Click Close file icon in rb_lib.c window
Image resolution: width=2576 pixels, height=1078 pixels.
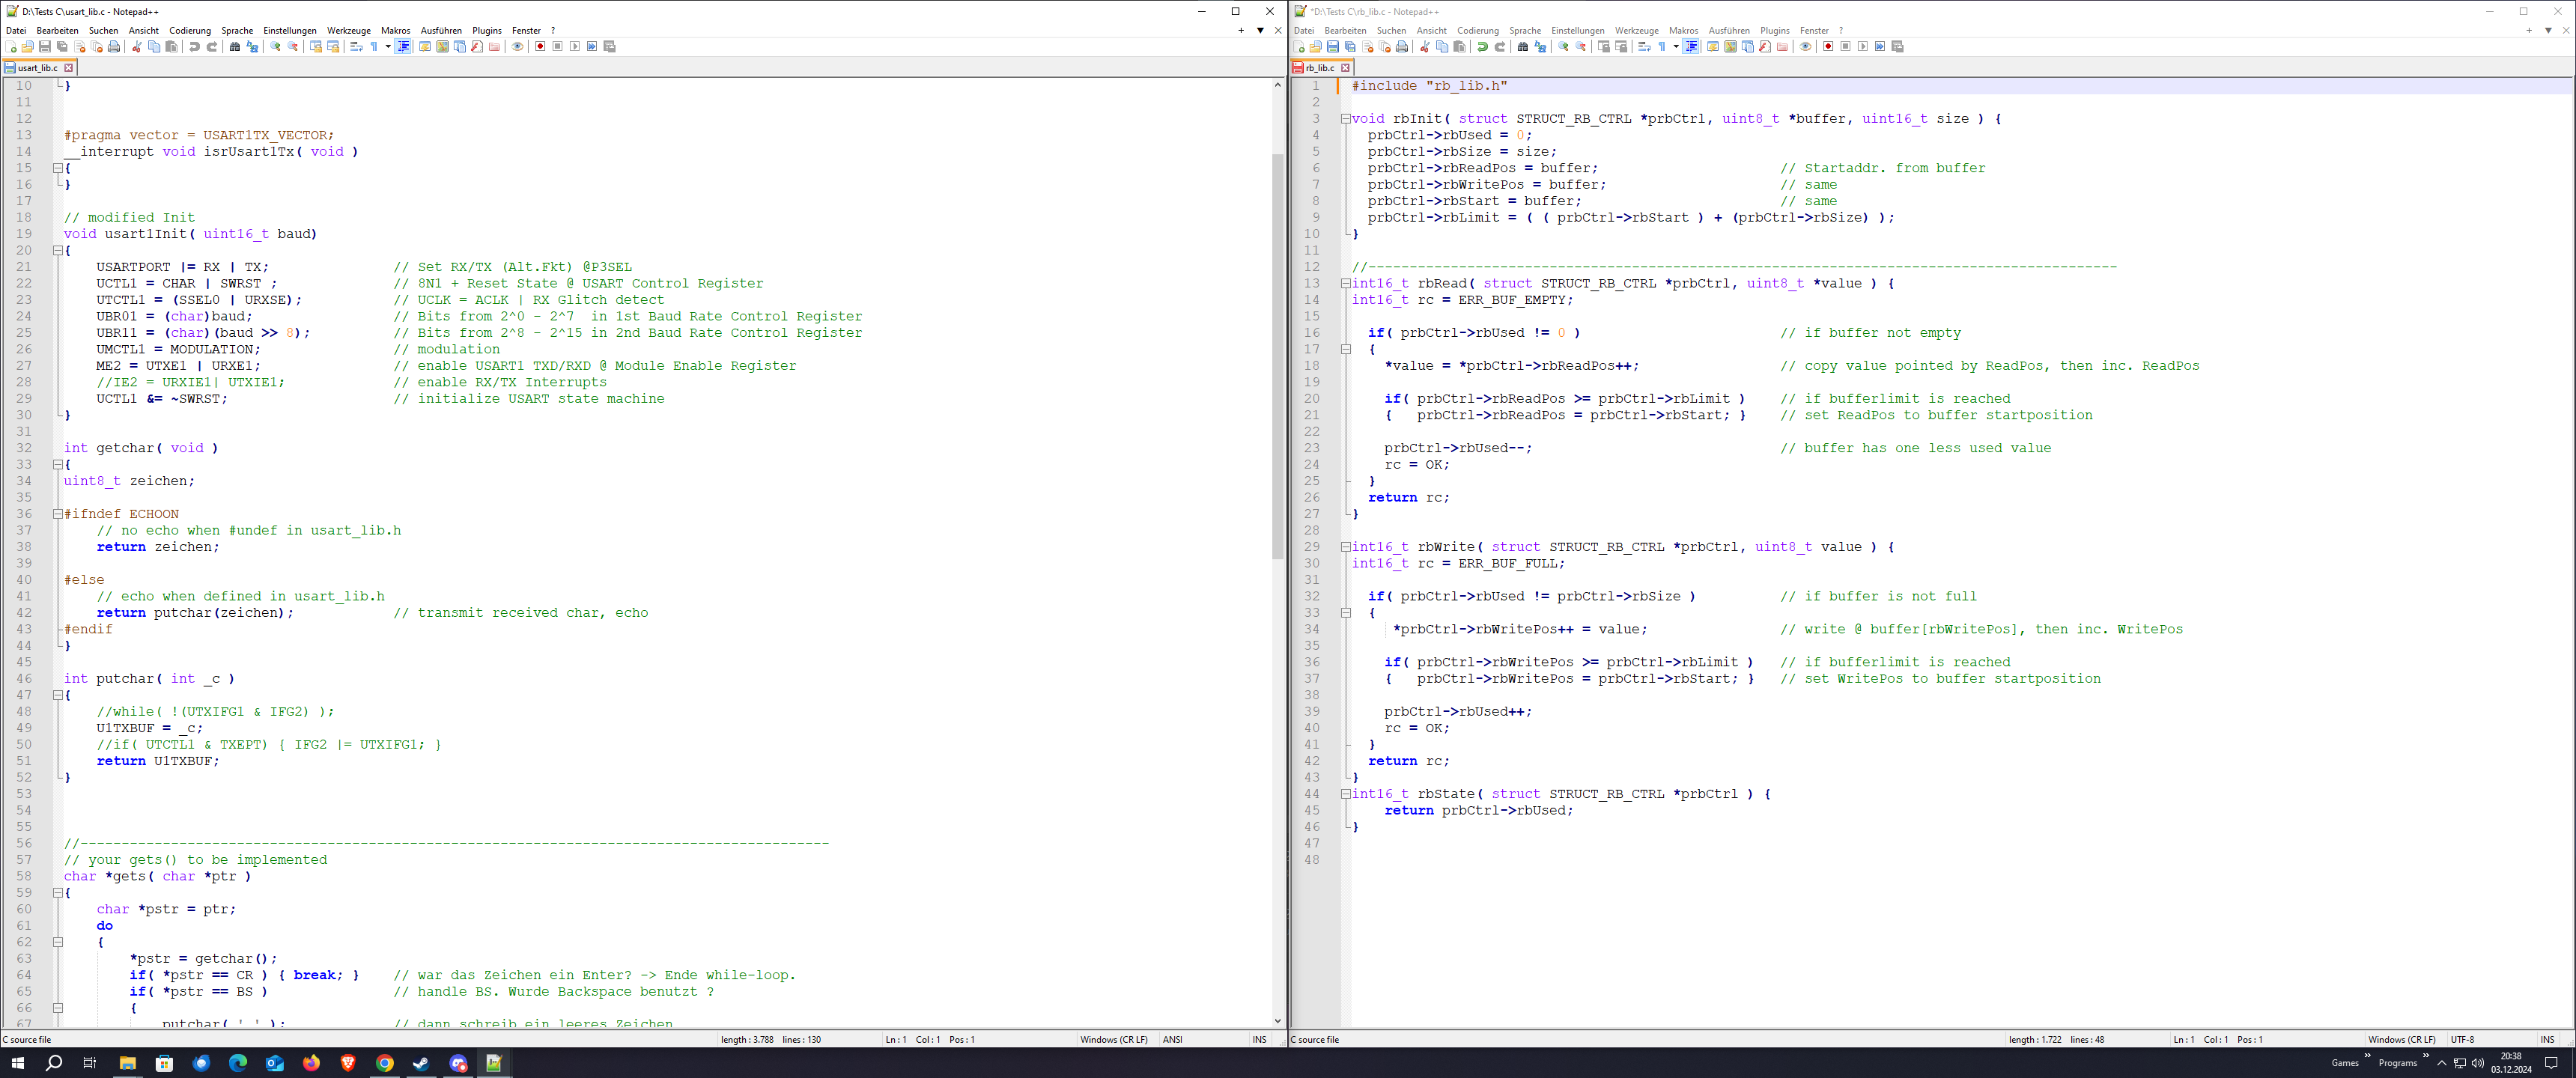click(1368, 47)
